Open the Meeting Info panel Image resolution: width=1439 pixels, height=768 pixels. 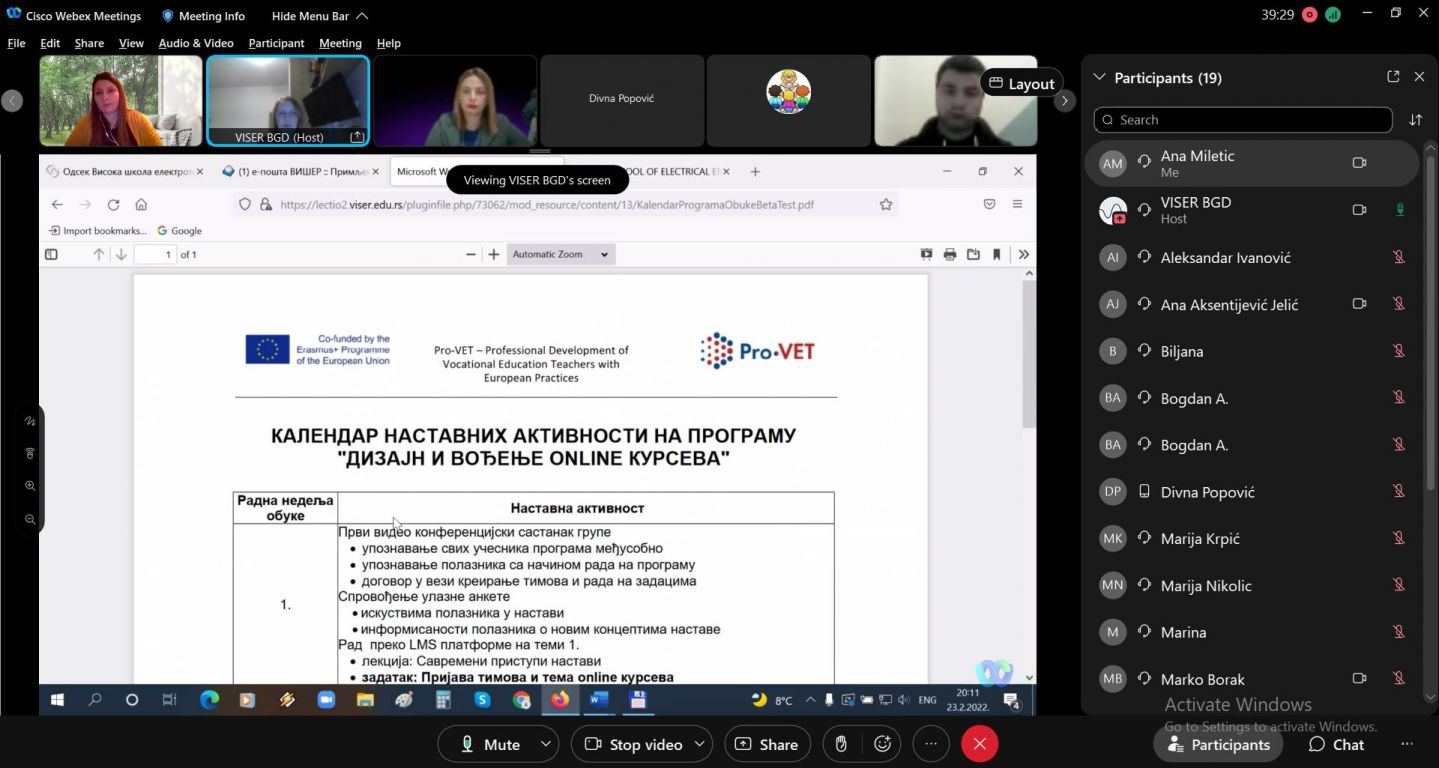[x=203, y=16]
